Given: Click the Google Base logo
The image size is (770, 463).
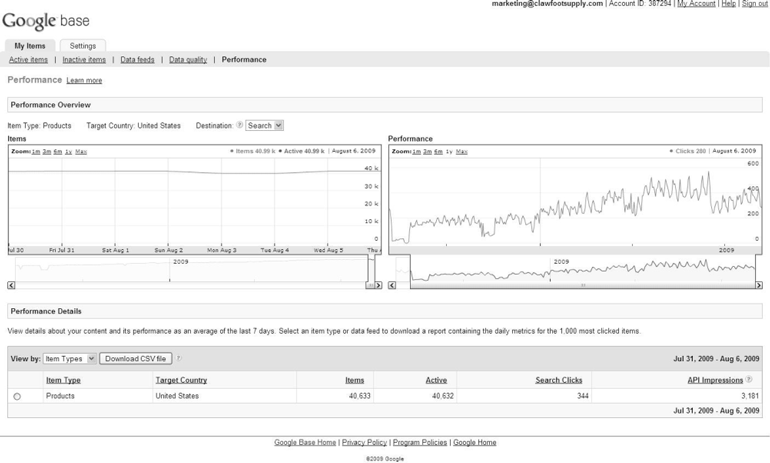Looking at the screenshot, I should [x=46, y=21].
